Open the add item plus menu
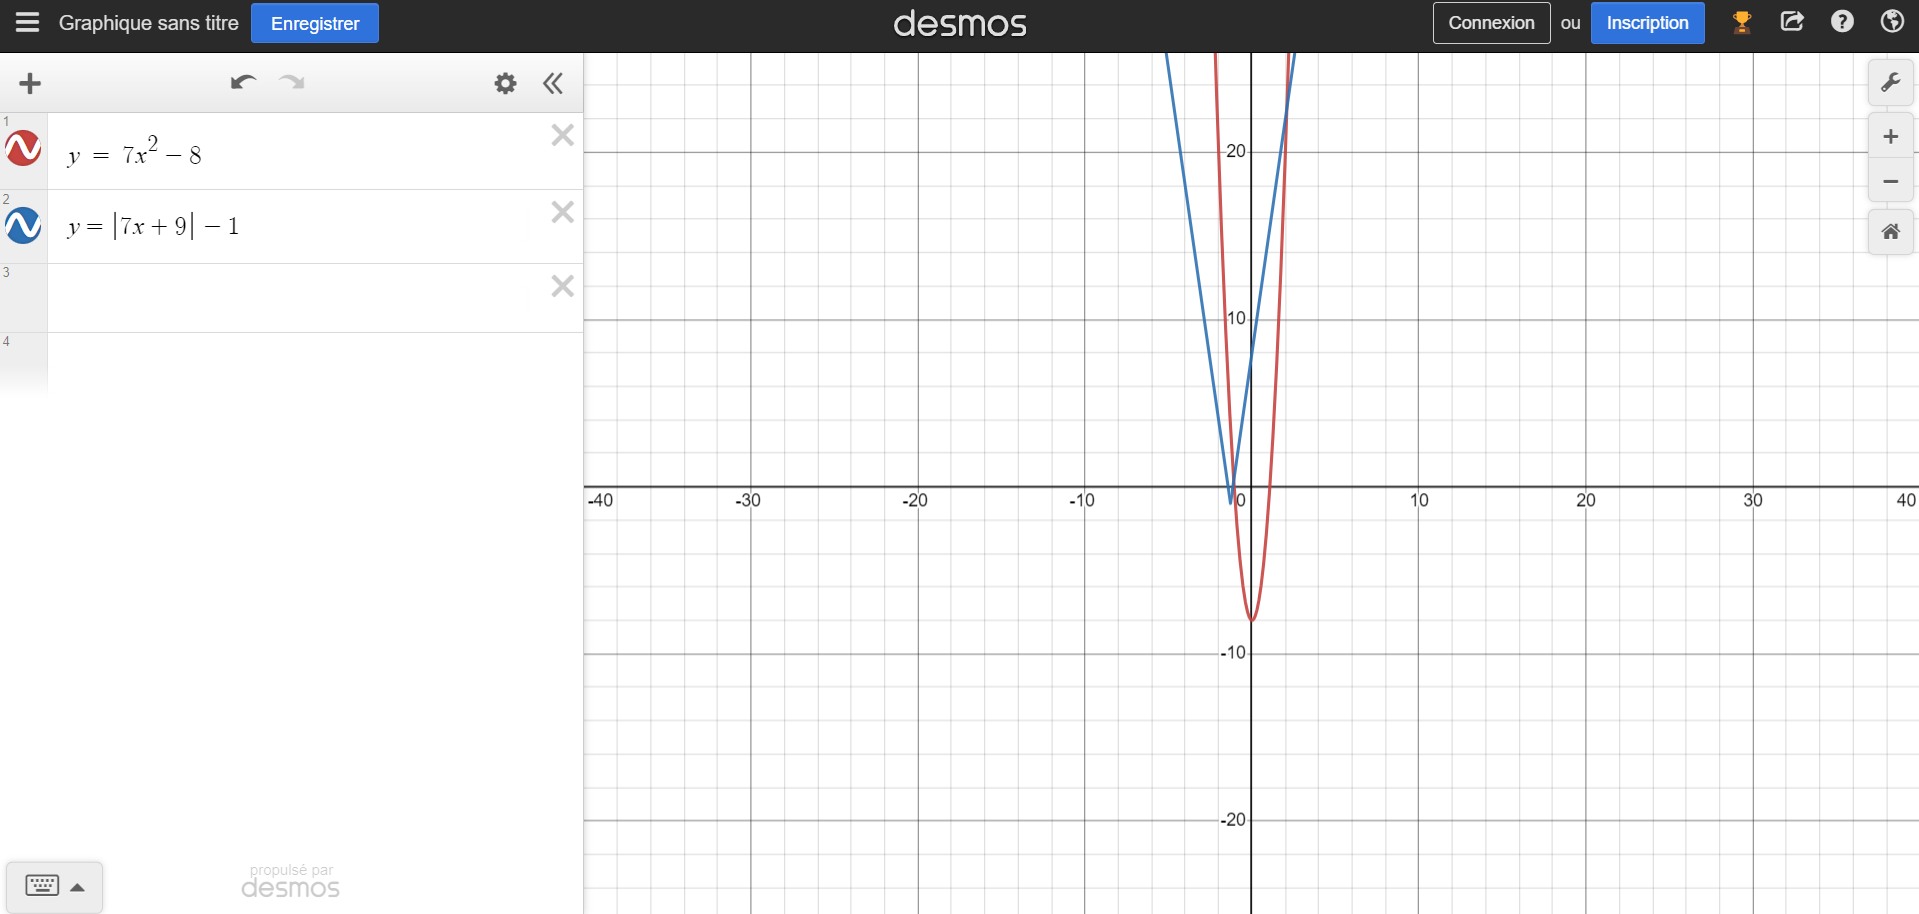Screen dimensions: 1919x914 coord(30,83)
